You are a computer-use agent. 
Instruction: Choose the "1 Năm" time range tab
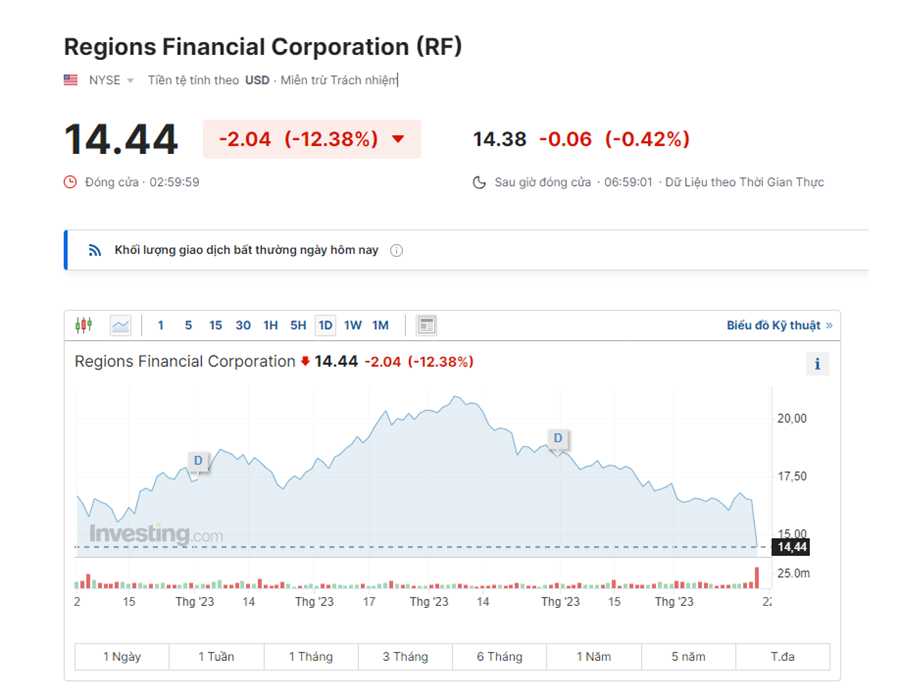(594, 657)
